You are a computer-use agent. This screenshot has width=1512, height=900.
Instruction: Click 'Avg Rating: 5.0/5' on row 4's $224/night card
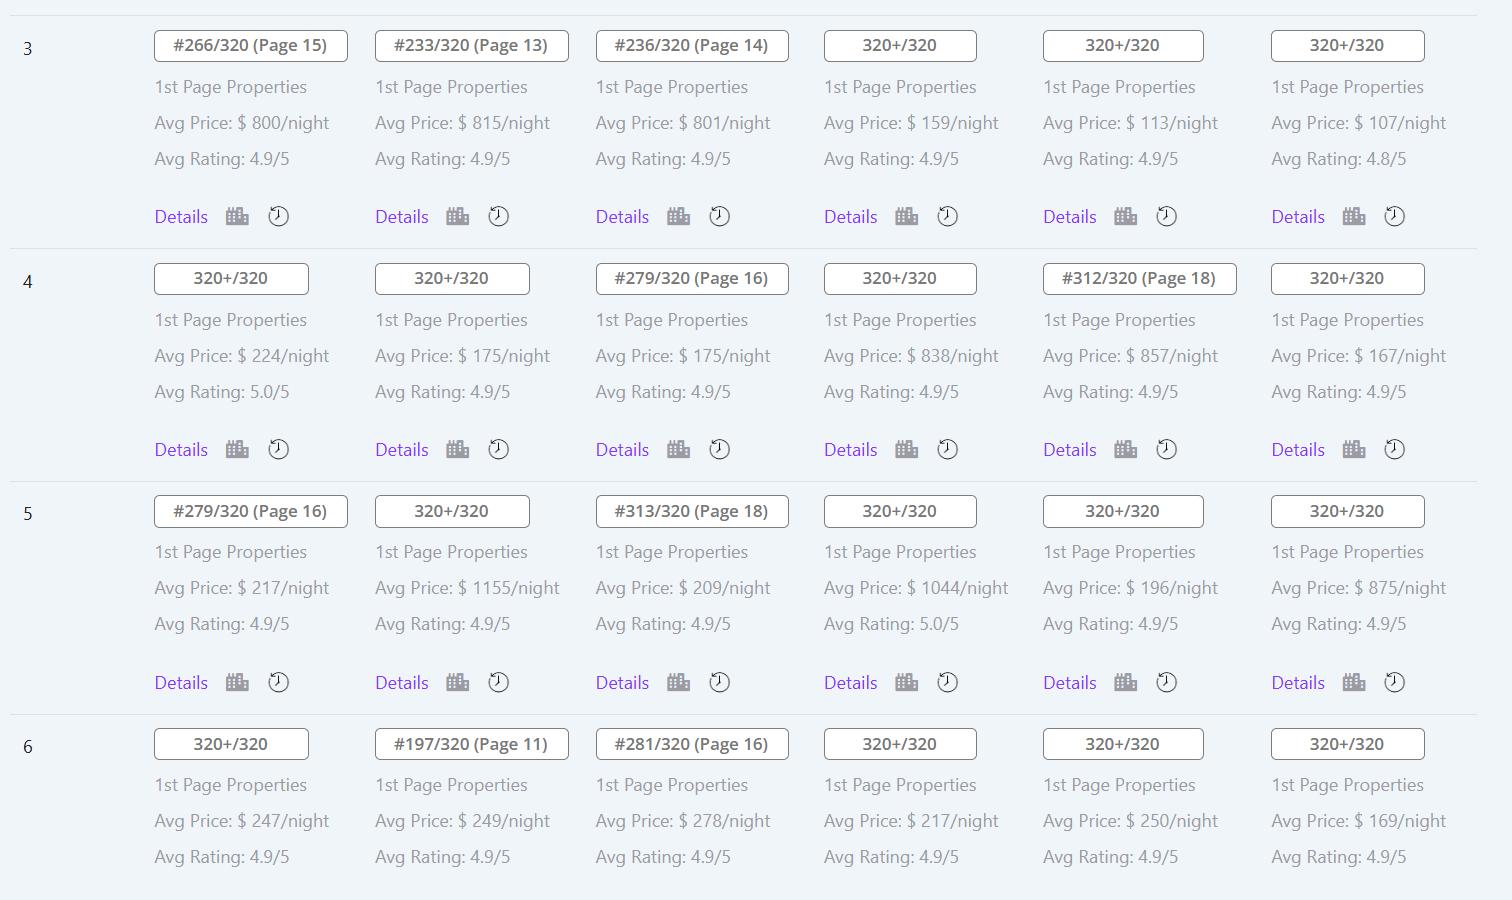[x=222, y=392]
